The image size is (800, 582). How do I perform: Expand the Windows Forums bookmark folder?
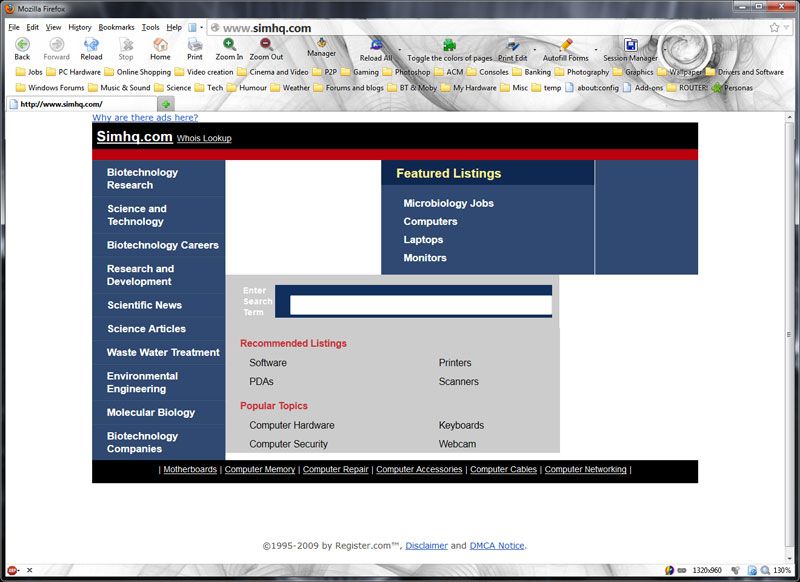[x=50, y=88]
